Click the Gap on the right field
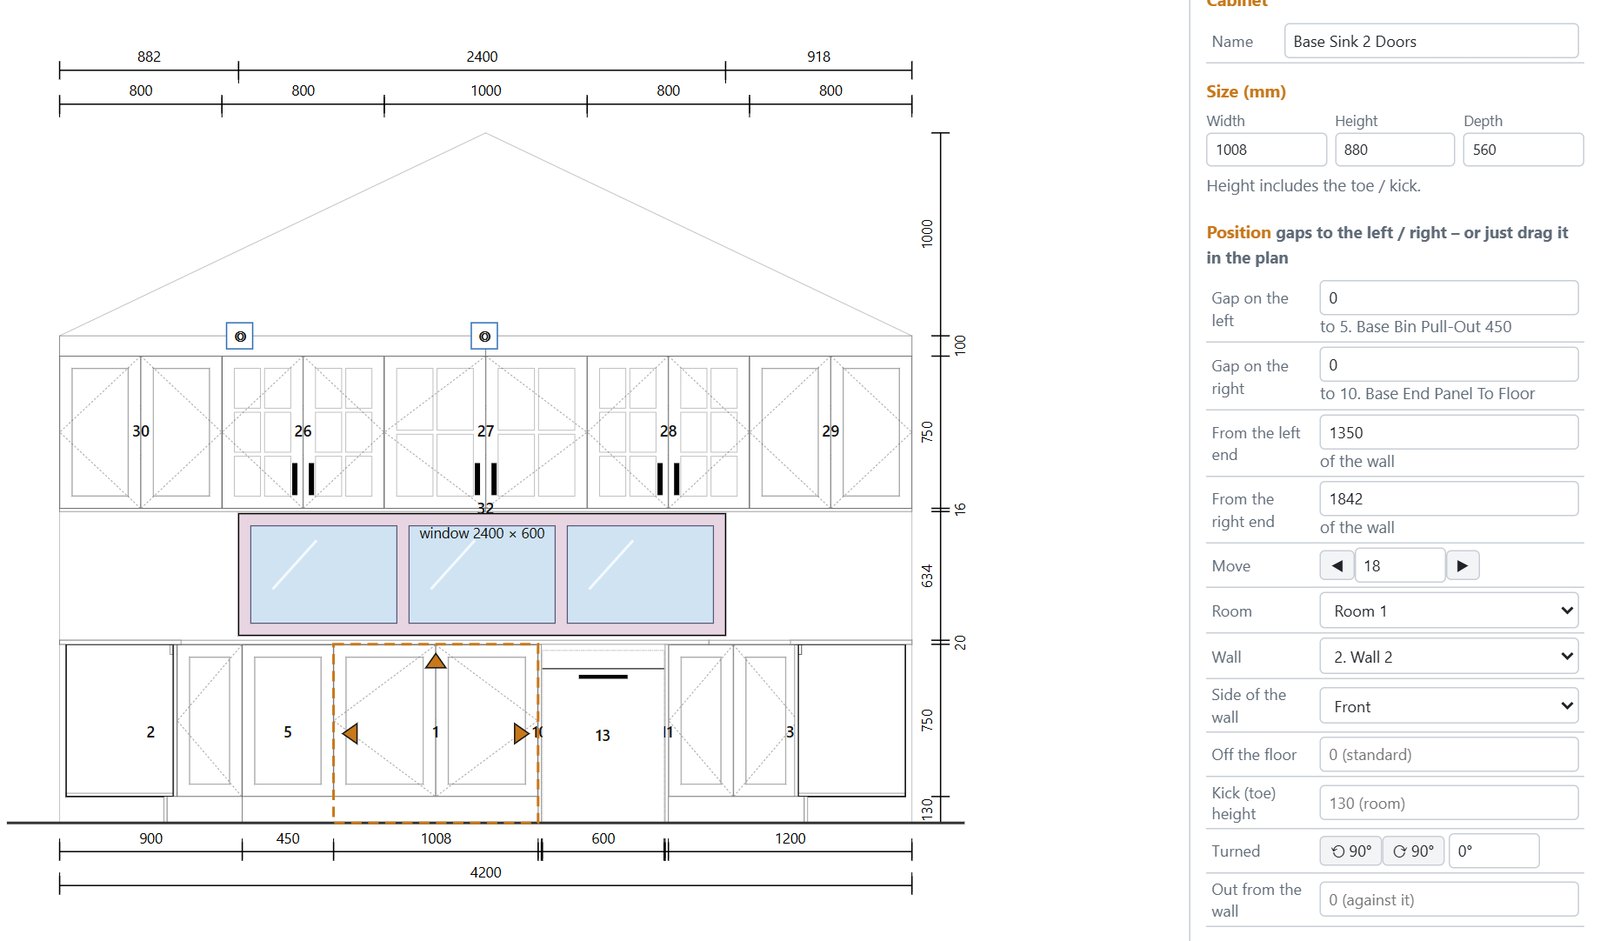Screen dimensions: 1600x941 pyautogui.click(x=1449, y=365)
